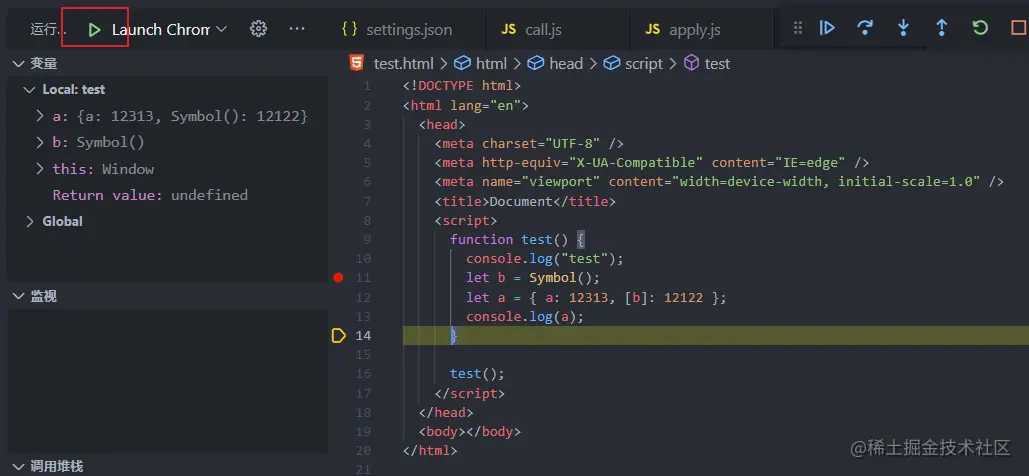Click the meta charset="UTF-8" line
The image size is (1029, 476).
[x=529, y=144]
